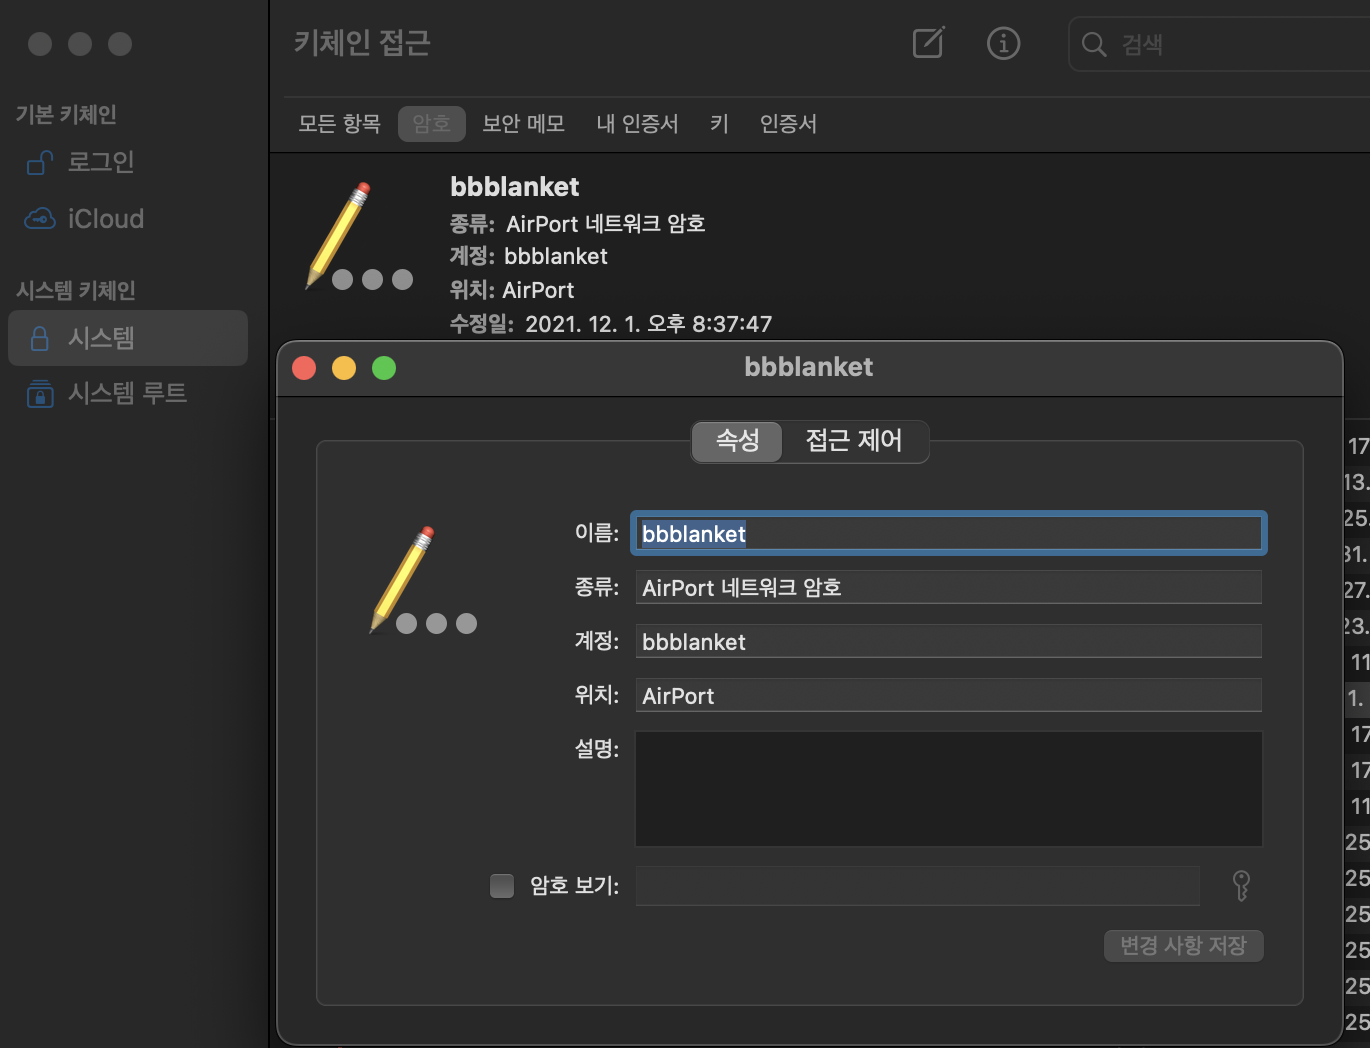Open the 보안 메모 category
The height and width of the screenshot is (1048, 1370).
click(523, 124)
